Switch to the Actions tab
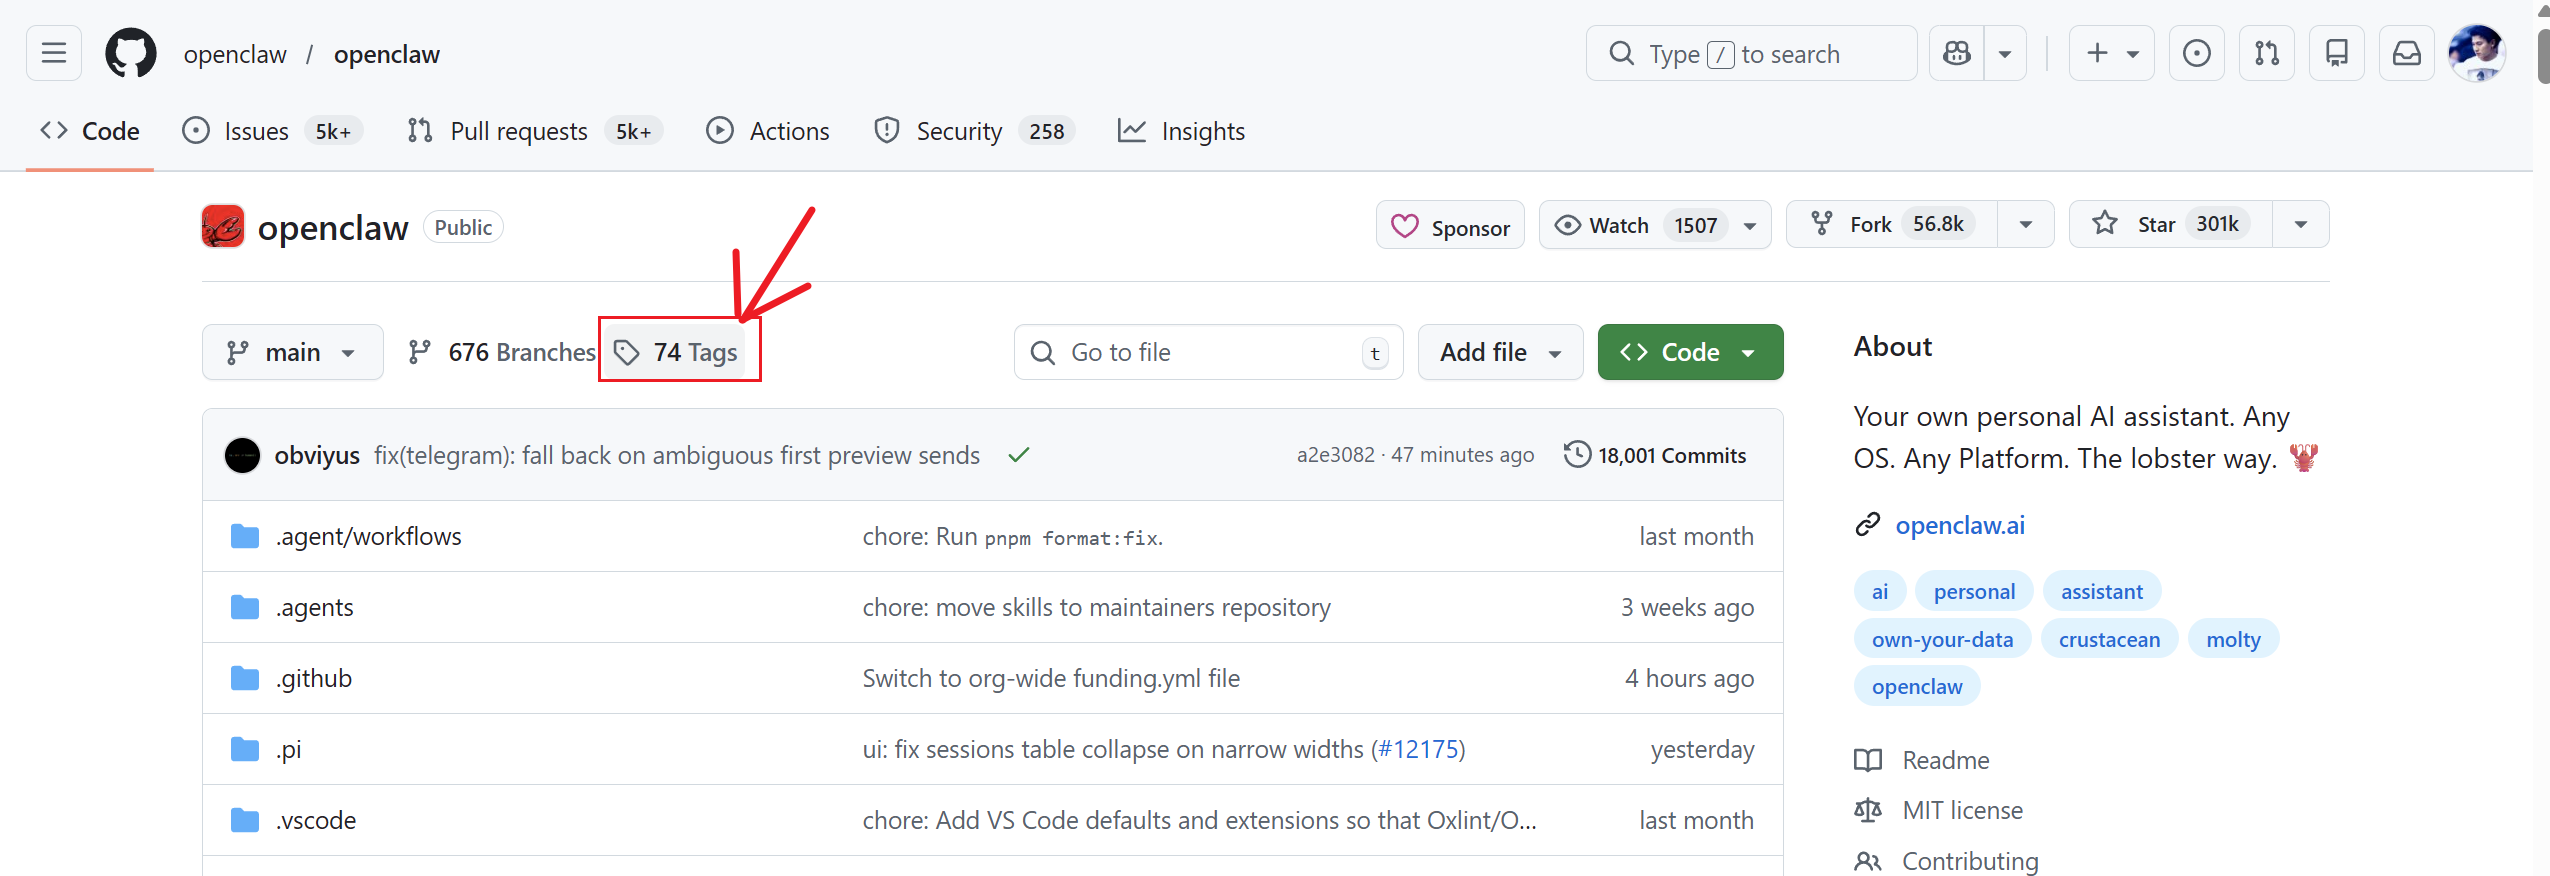This screenshot has height=876, width=2550. [x=768, y=131]
